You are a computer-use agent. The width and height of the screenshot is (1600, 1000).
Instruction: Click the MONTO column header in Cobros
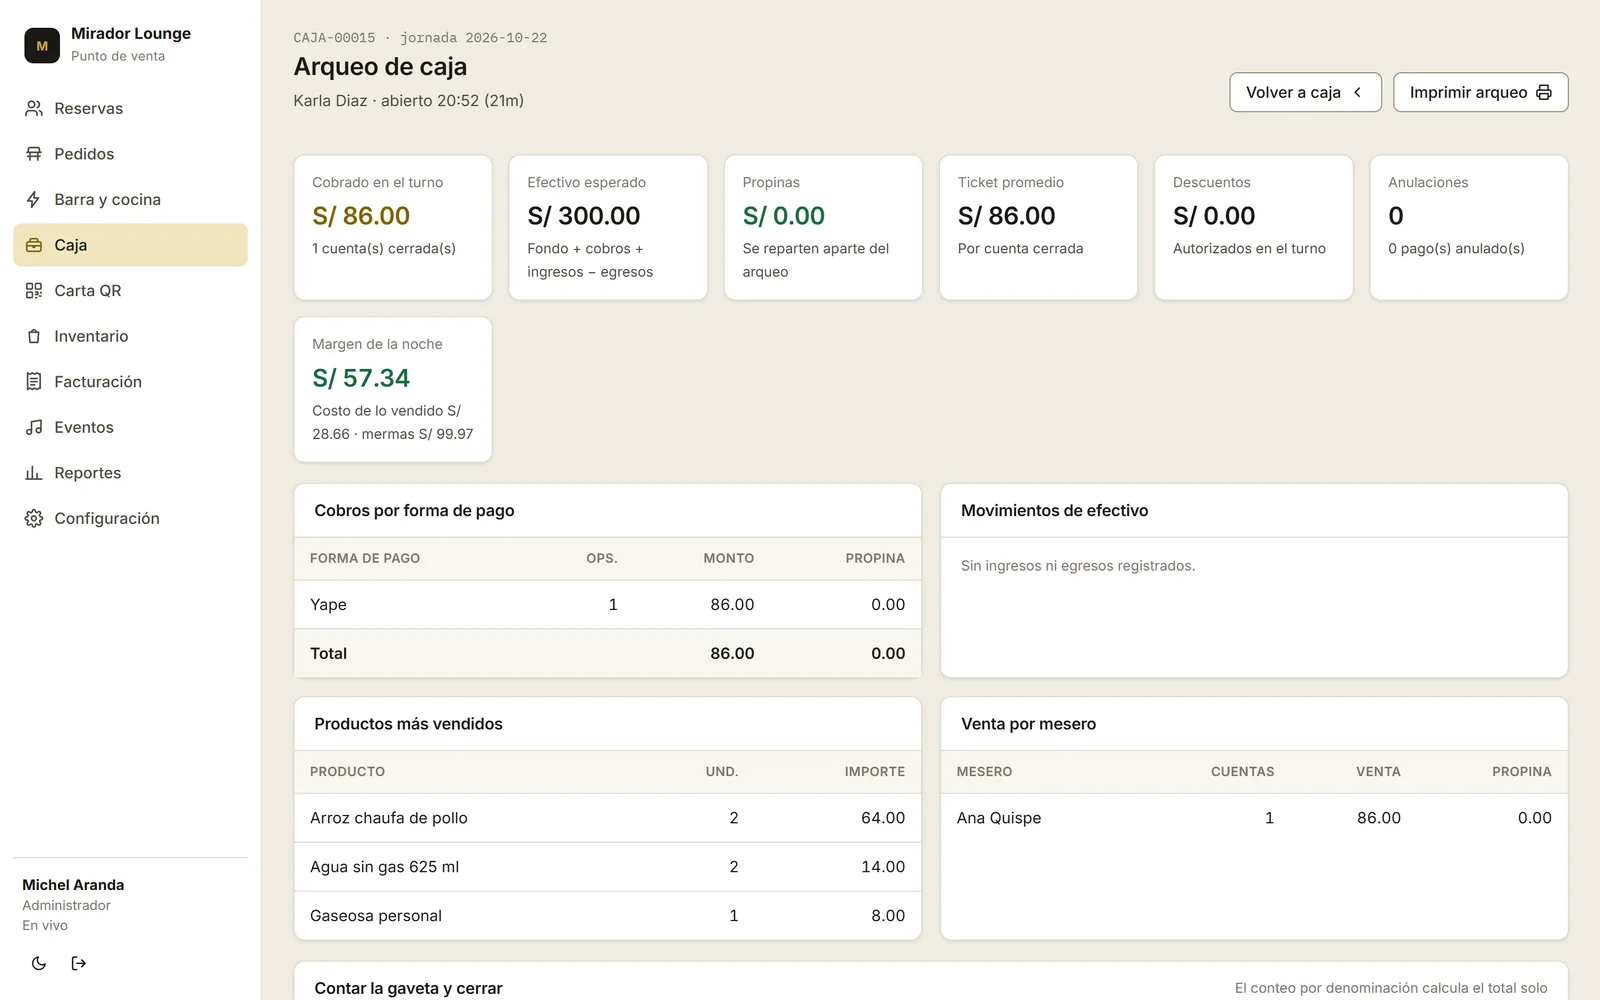[728, 558]
